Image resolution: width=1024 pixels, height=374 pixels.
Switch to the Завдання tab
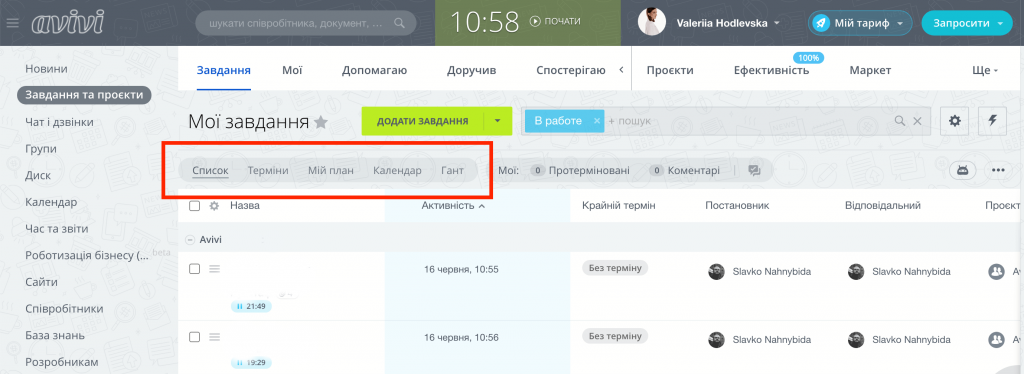pyautogui.click(x=224, y=70)
